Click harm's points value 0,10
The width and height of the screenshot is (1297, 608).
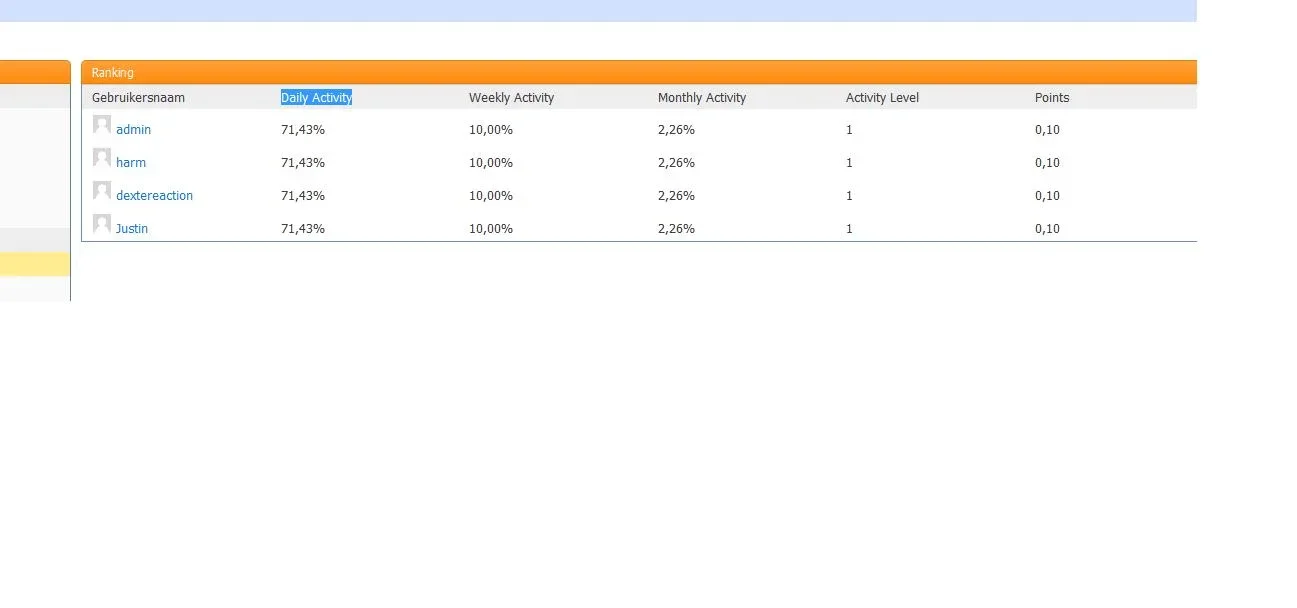click(x=1047, y=163)
